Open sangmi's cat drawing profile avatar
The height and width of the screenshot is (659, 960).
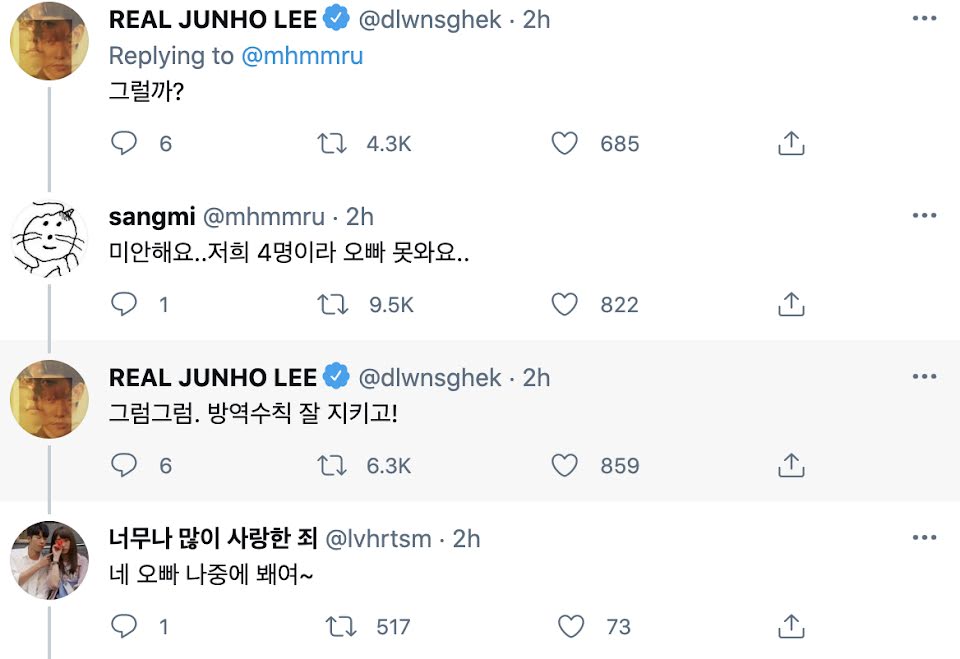point(48,239)
